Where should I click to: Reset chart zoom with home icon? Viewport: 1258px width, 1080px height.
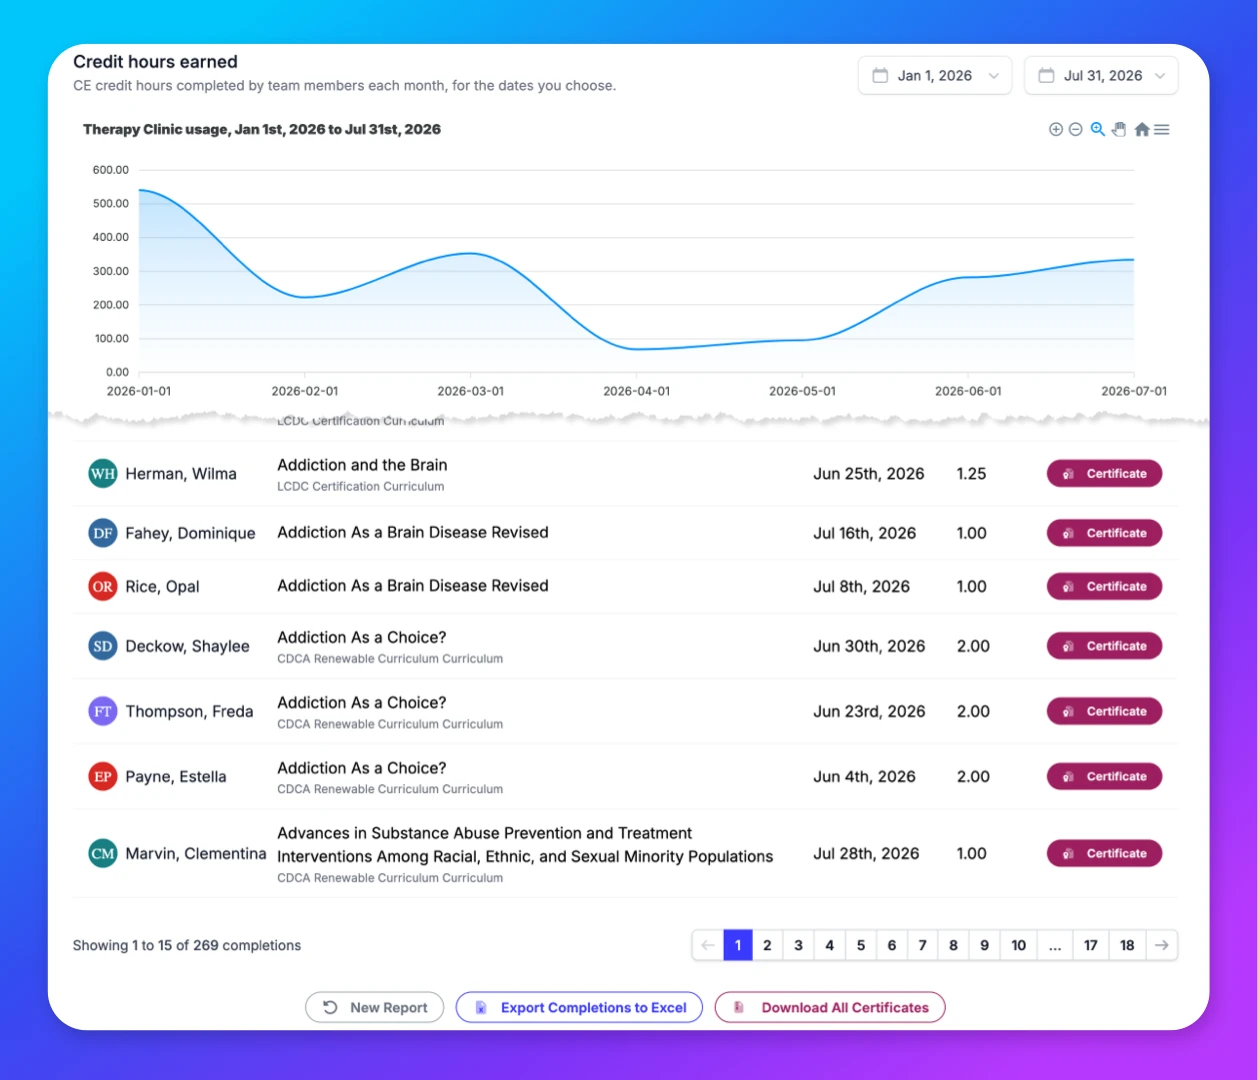[x=1142, y=129]
